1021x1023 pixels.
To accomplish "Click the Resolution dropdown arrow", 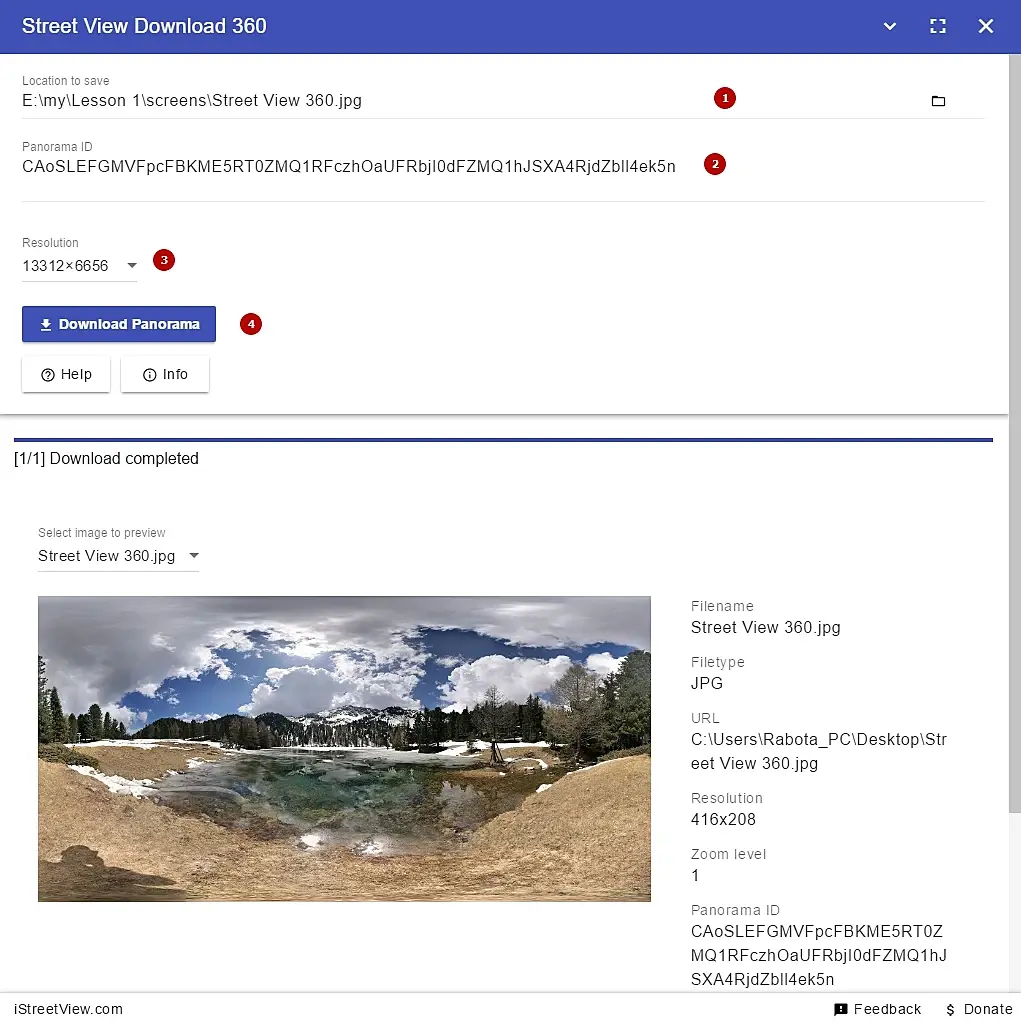I will pyautogui.click(x=132, y=266).
